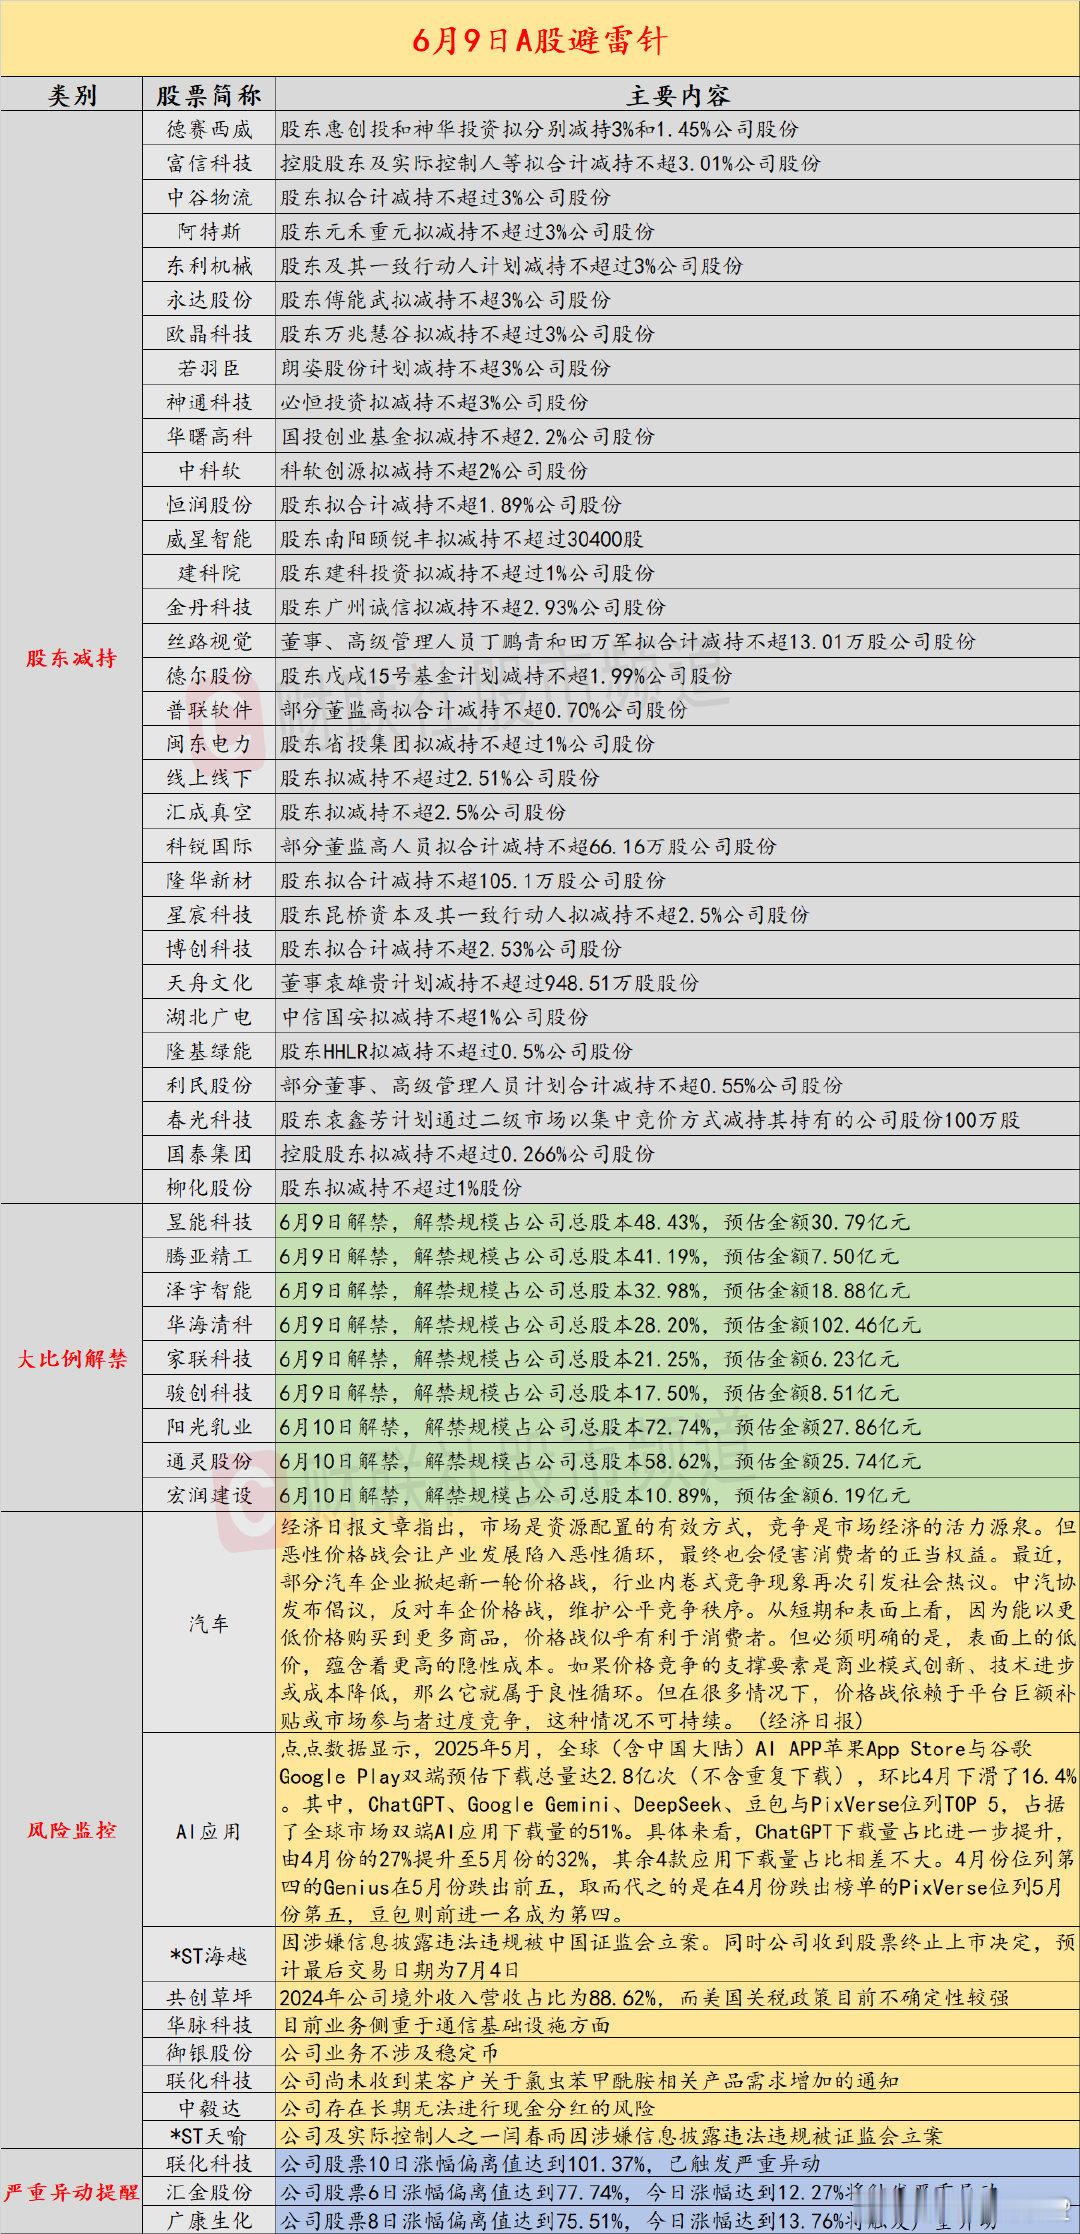The height and width of the screenshot is (2234, 1080).
Task: Click the '博创科技' stock cell
Action: coord(209,949)
